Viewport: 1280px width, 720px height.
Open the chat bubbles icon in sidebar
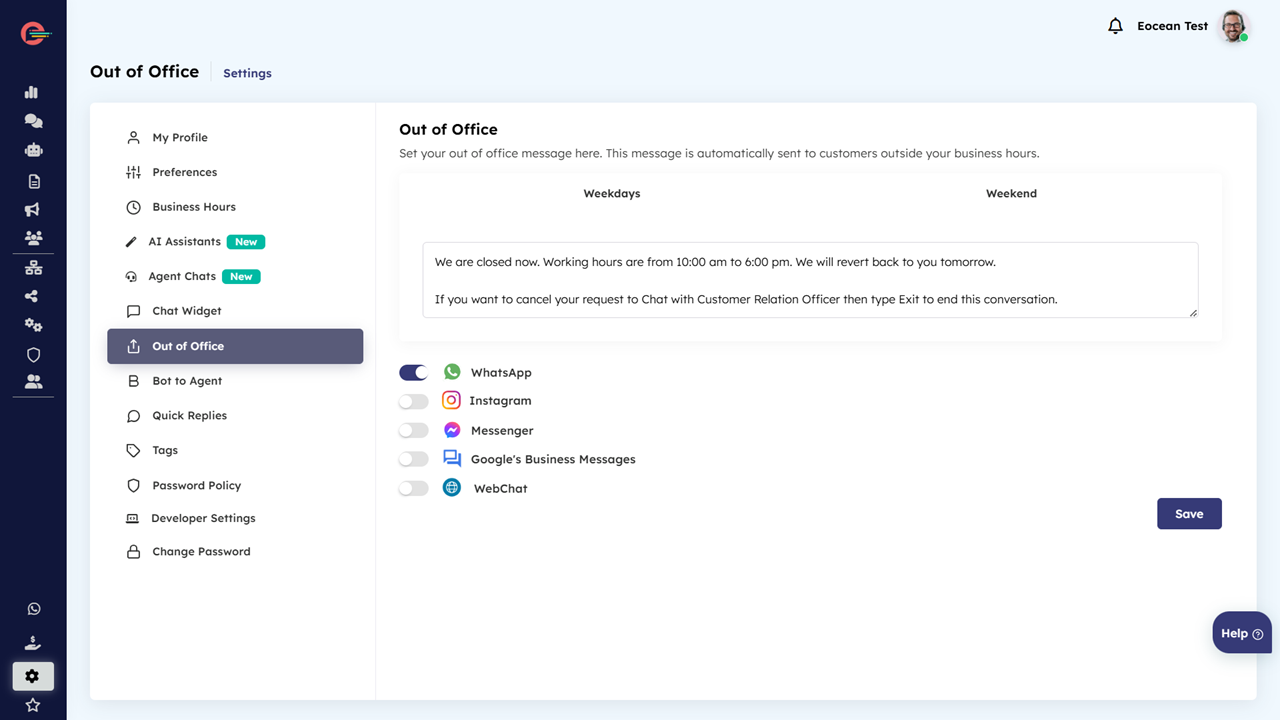coord(33,121)
